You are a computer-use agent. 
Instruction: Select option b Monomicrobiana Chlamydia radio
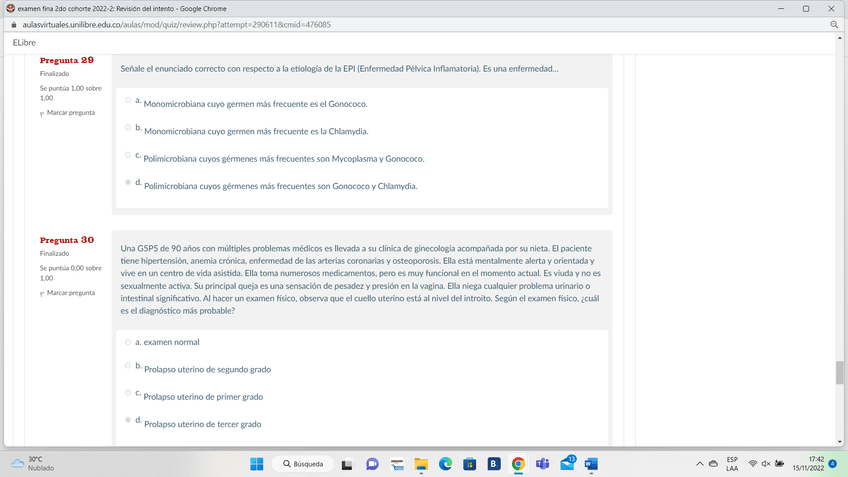[x=128, y=128]
